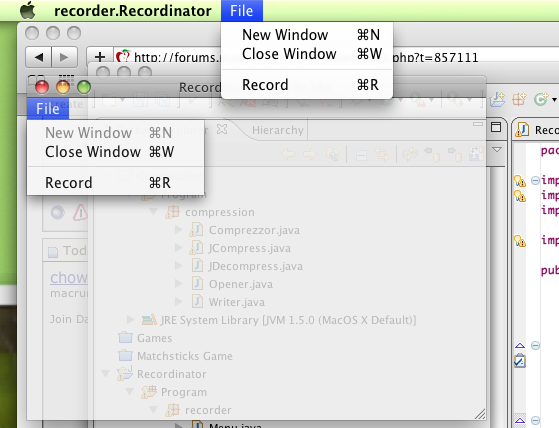Viewport: 559px width, 428px height.
Task: Click the Eclipse New Java Project icon
Action: (x=497, y=99)
